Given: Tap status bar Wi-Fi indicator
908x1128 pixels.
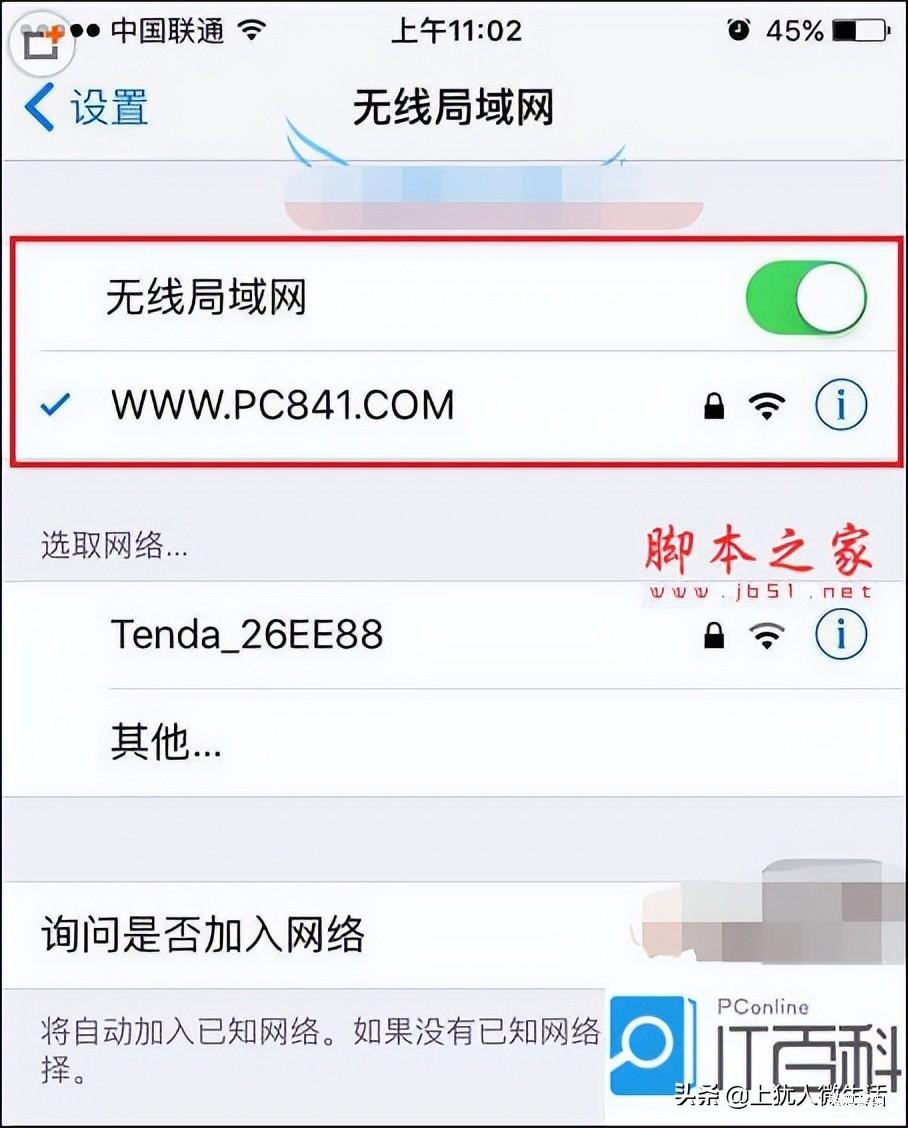Looking at the screenshot, I should tap(252, 29).
